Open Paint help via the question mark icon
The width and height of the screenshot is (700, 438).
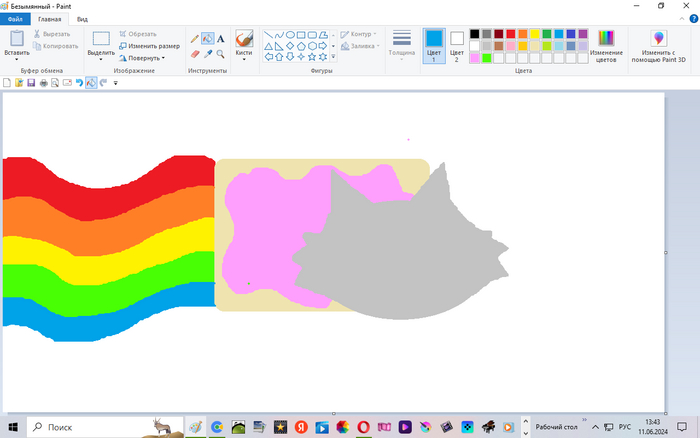(692, 19)
